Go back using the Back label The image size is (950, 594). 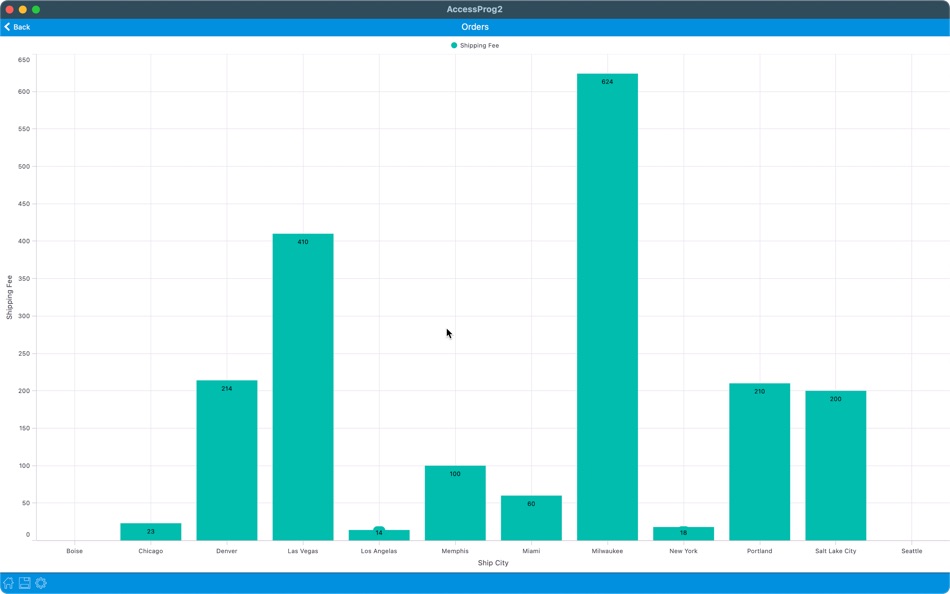point(22,27)
